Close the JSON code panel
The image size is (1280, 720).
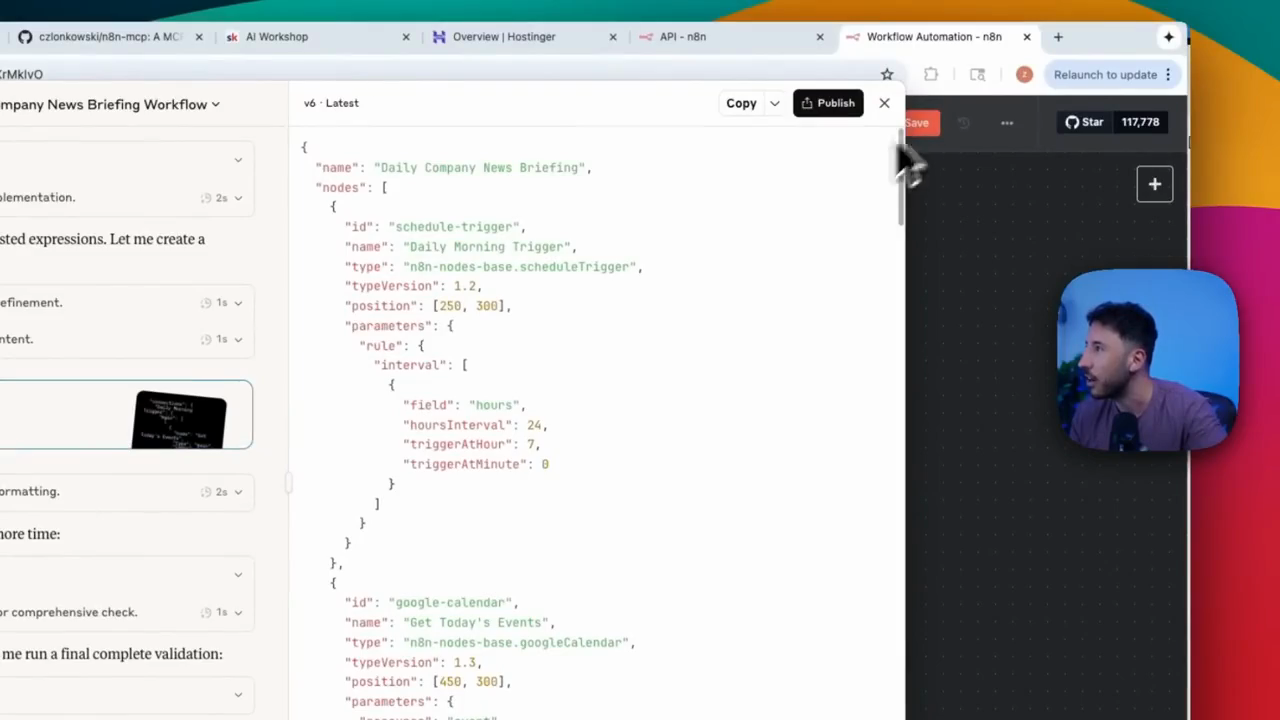click(884, 103)
